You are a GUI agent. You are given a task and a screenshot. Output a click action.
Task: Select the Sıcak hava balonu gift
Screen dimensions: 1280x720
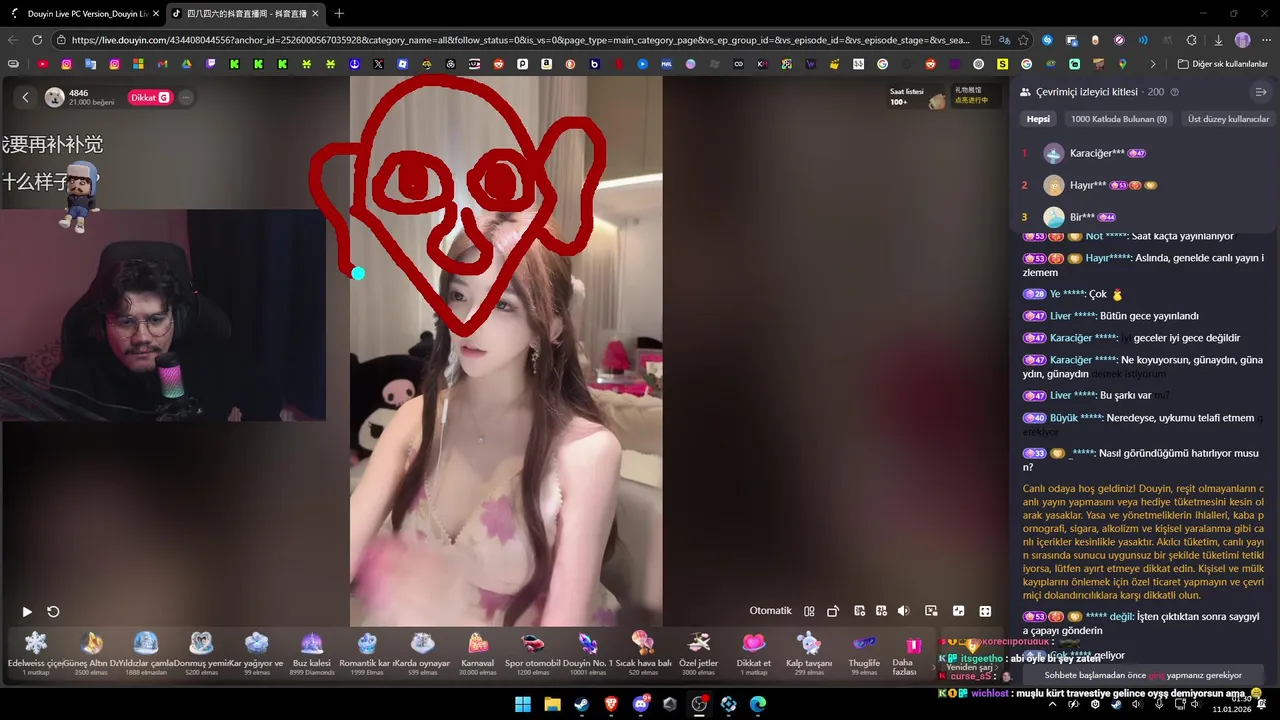[x=643, y=653]
